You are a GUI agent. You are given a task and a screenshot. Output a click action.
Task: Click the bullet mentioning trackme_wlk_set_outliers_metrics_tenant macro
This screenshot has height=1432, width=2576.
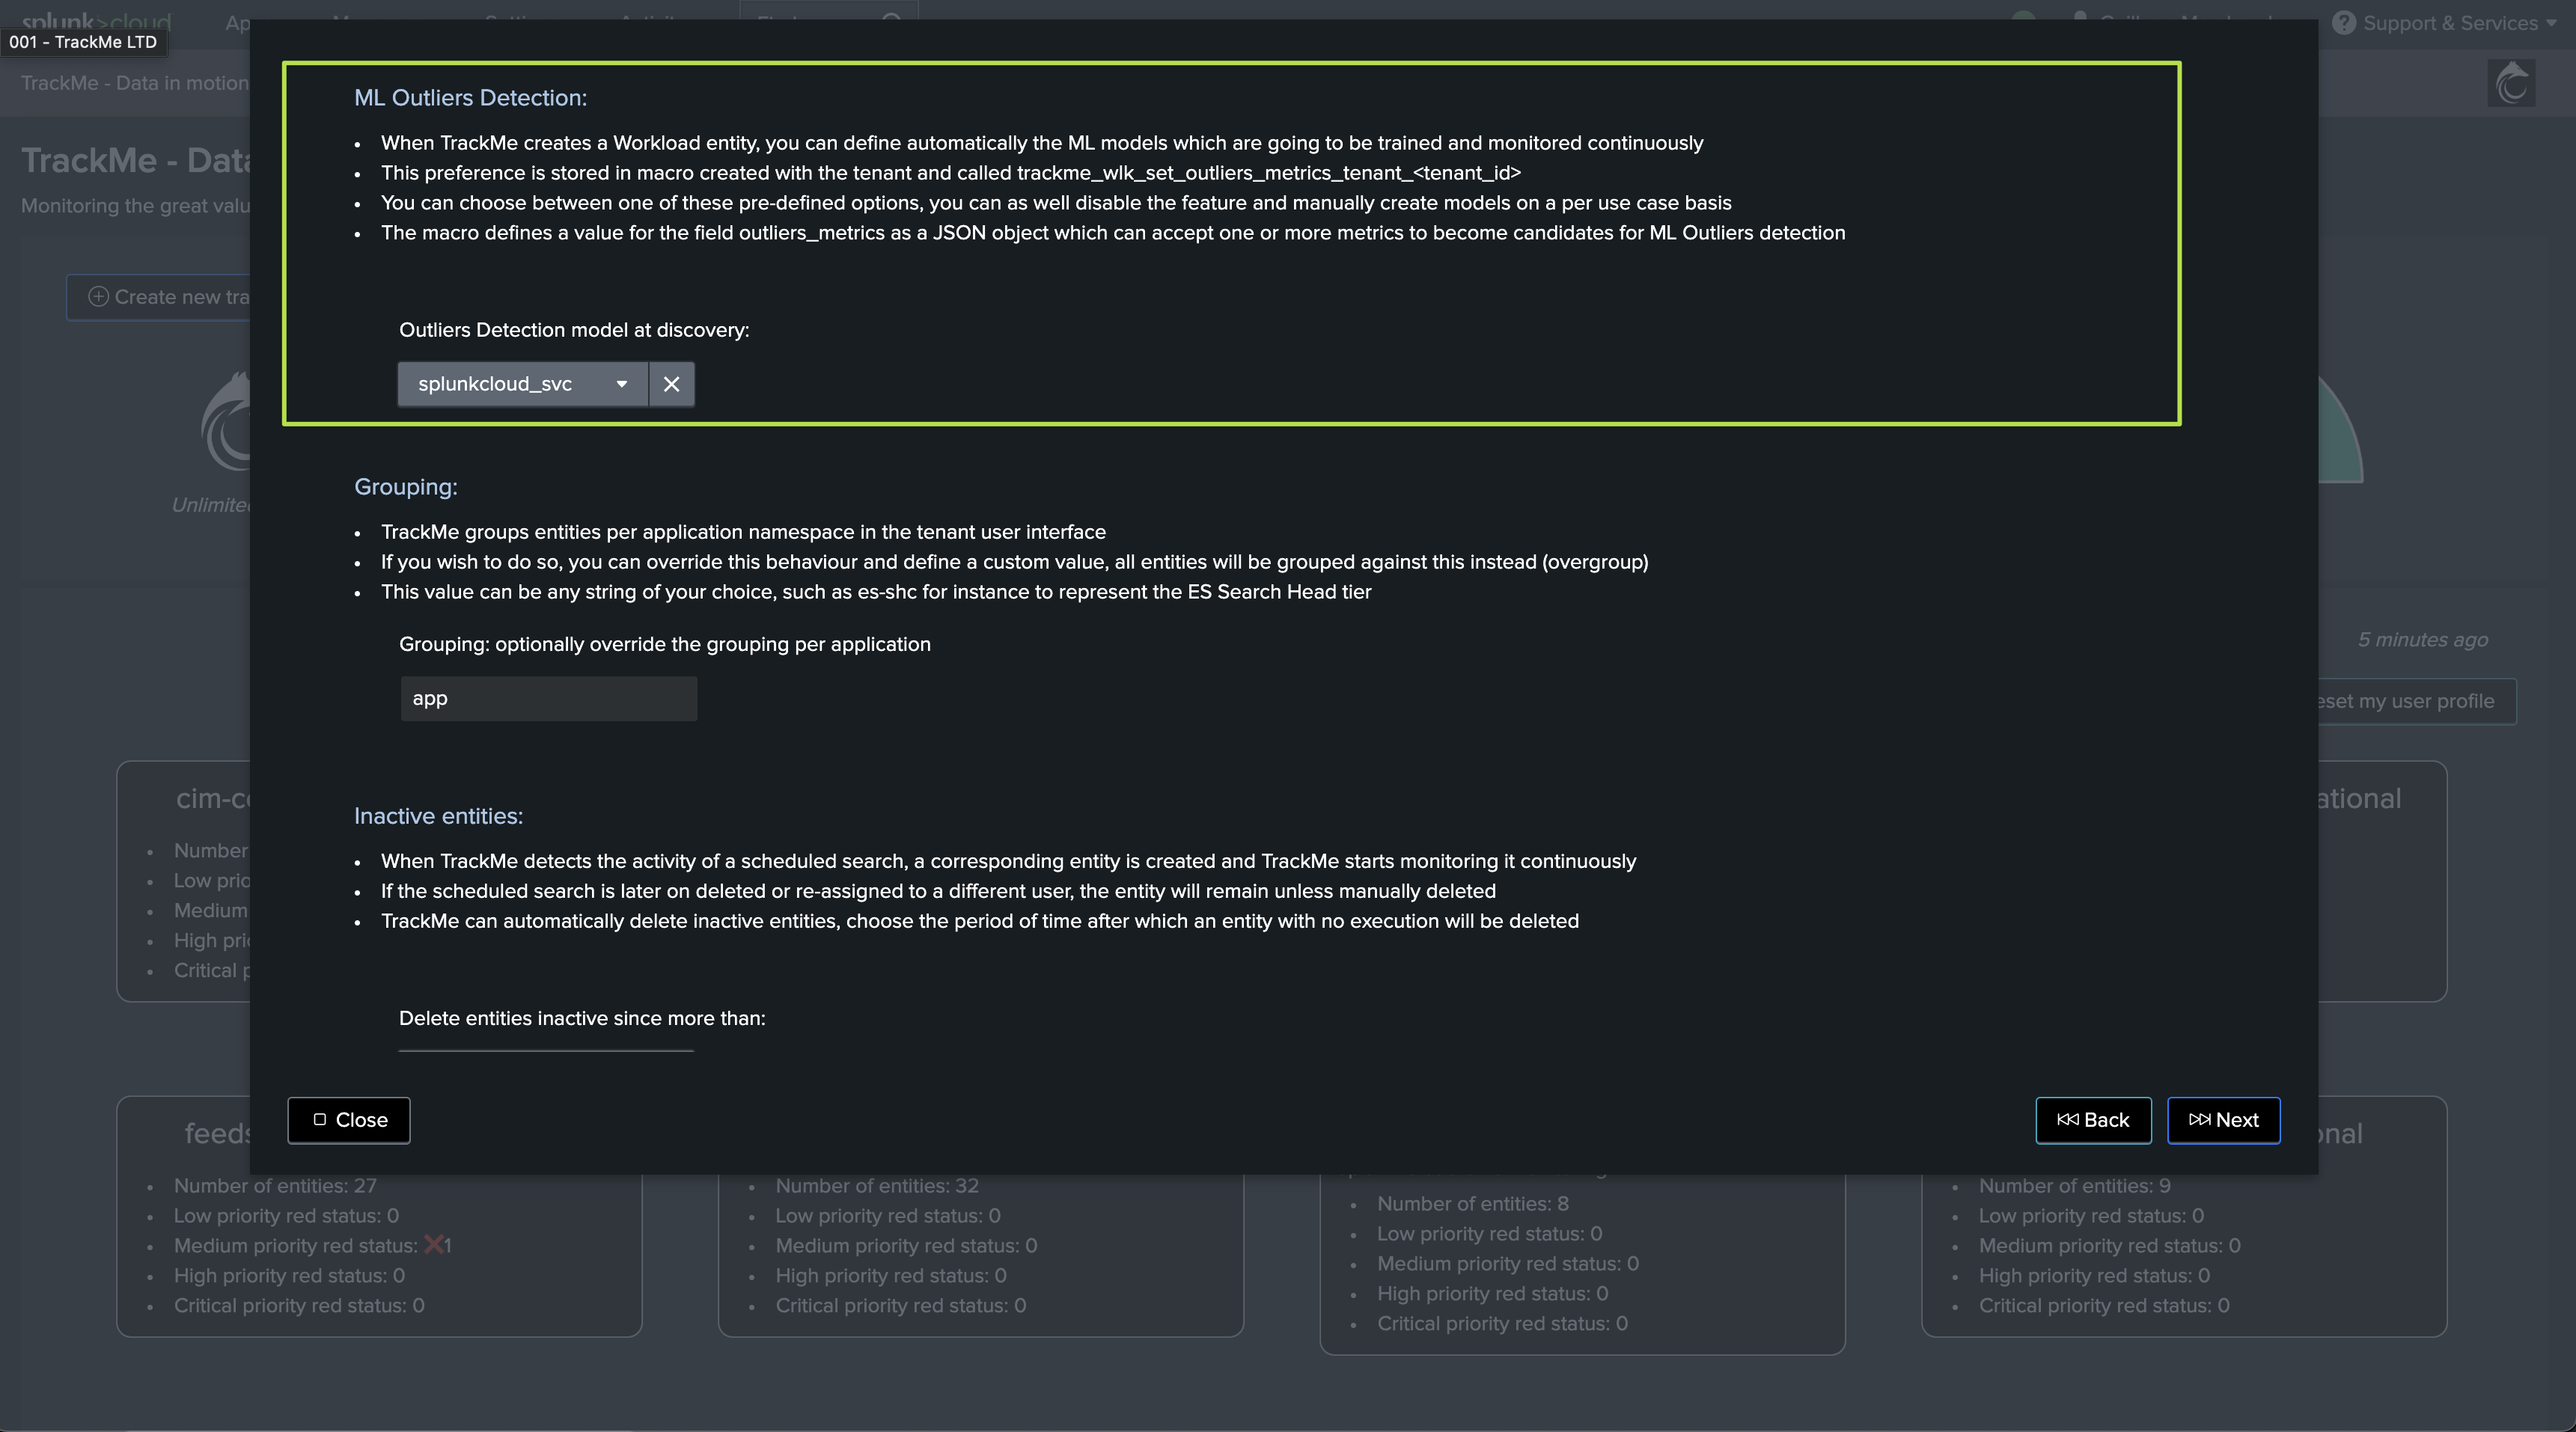pyautogui.click(x=950, y=173)
